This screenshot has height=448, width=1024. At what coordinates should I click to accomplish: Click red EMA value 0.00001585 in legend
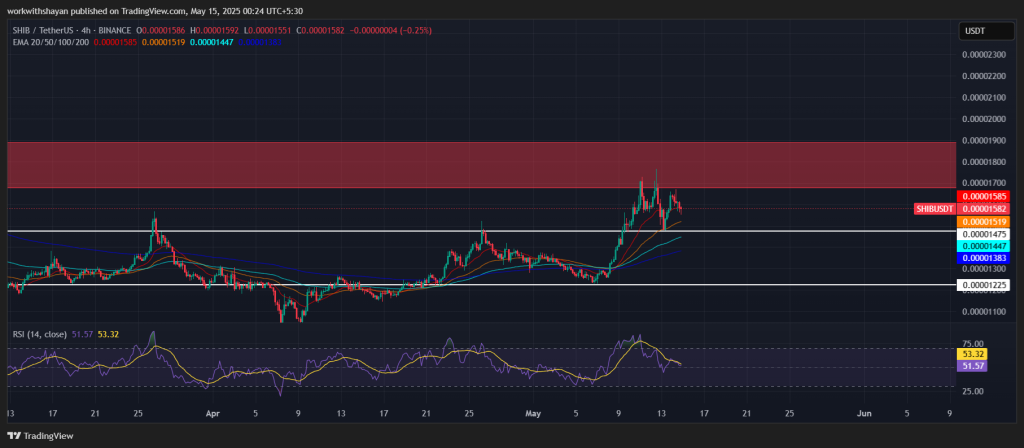coord(116,42)
